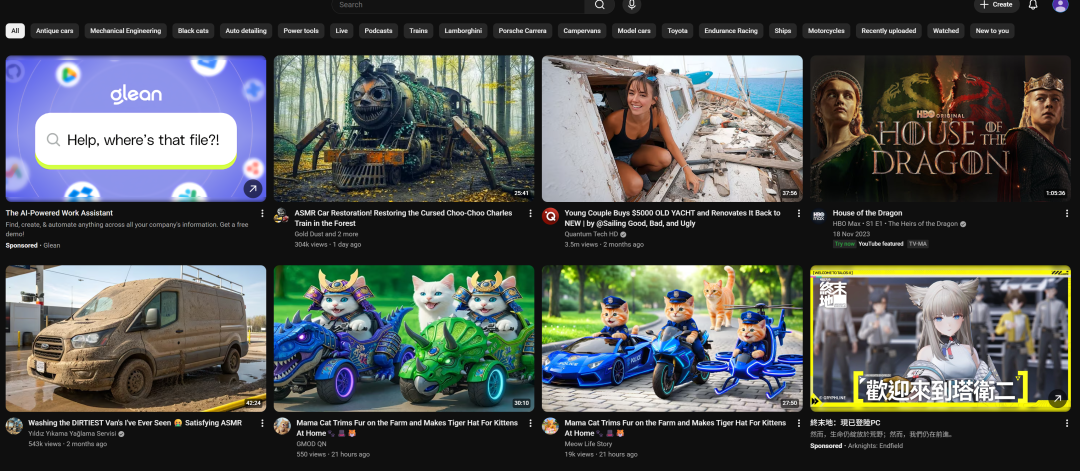Viewport: 1080px width, 471px height.
Task: Open the notifications bell
Action: pyautogui.click(x=1033, y=5)
